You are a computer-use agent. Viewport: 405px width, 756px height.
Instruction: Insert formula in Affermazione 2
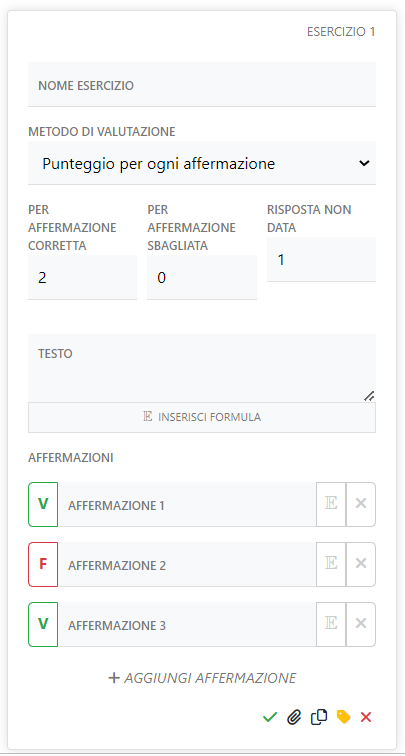click(x=331, y=564)
